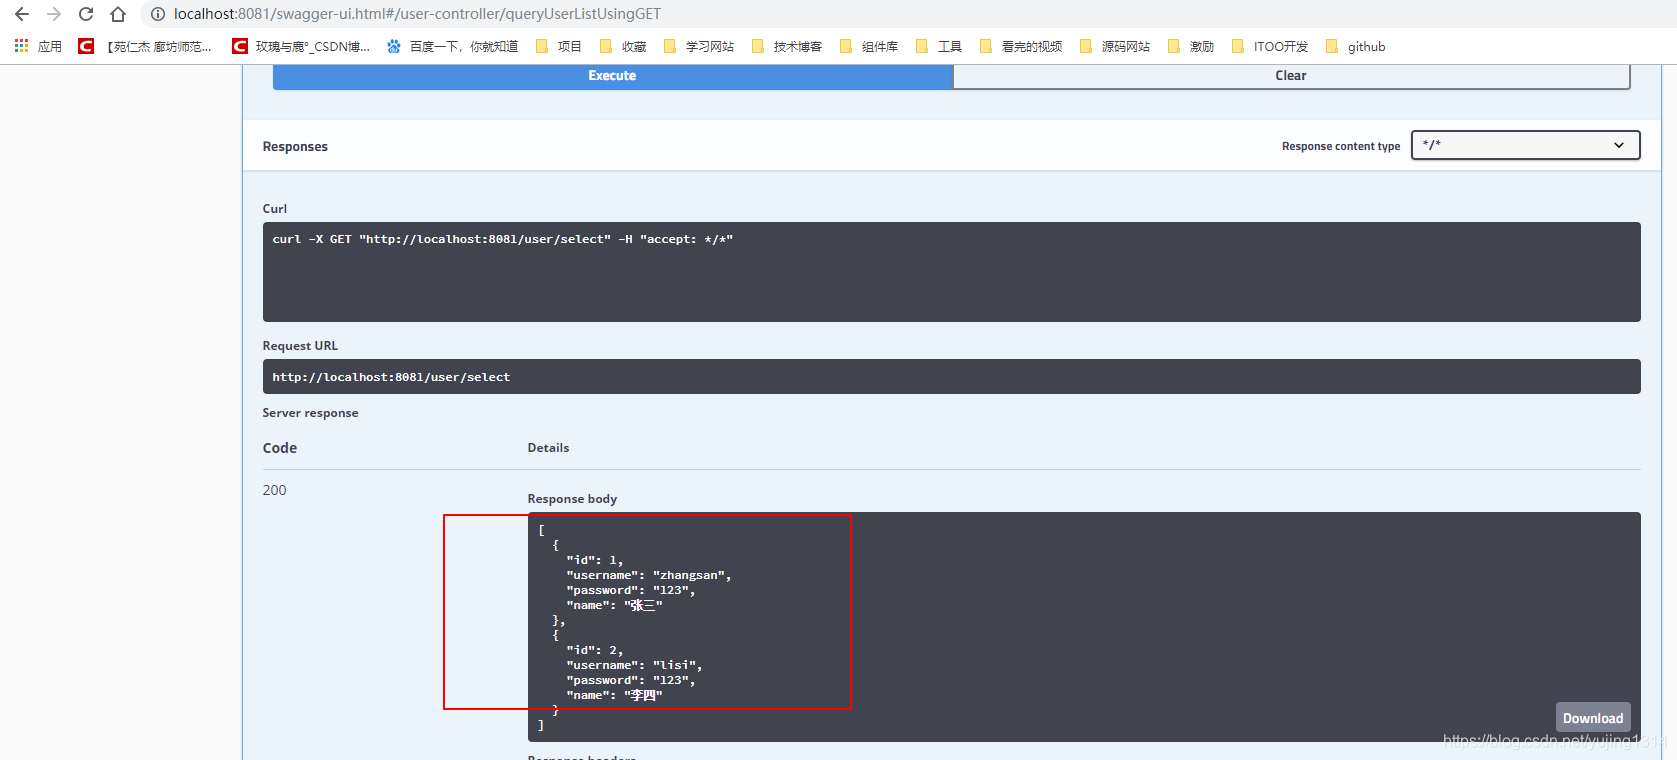Image resolution: width=1677 pixels, height=760 pixels.
Task: Open the Response content type dropdown
Action: click(x=1525, y=145)
